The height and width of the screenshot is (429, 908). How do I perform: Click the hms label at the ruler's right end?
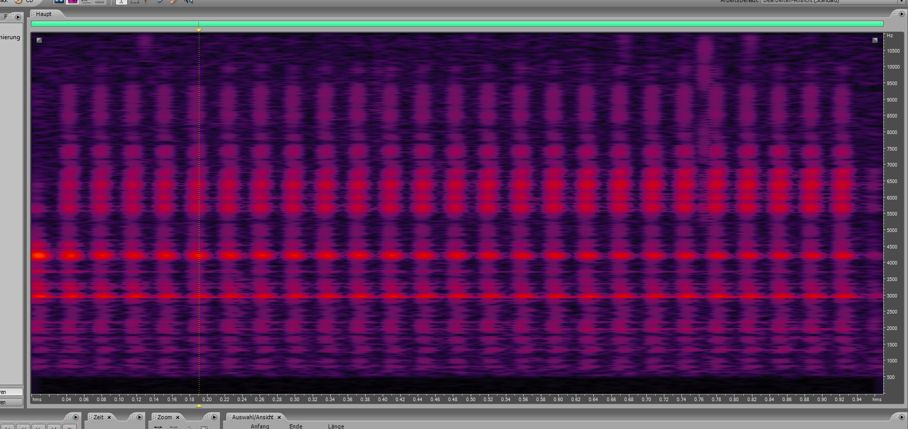(877, 399)
